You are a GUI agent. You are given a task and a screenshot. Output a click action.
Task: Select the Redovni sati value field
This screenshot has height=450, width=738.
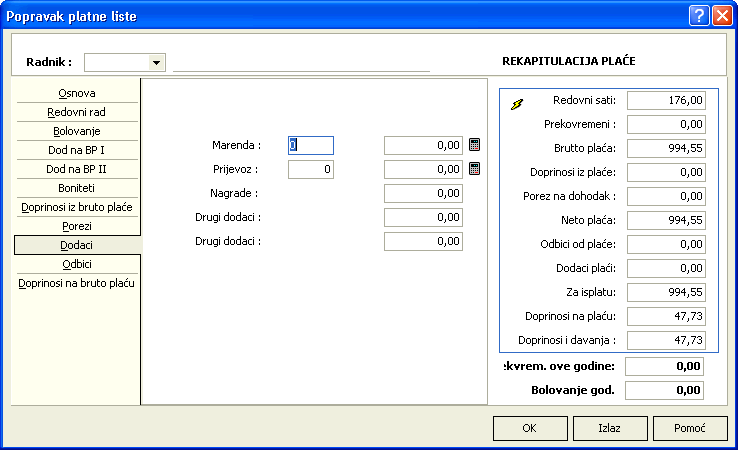666,100
